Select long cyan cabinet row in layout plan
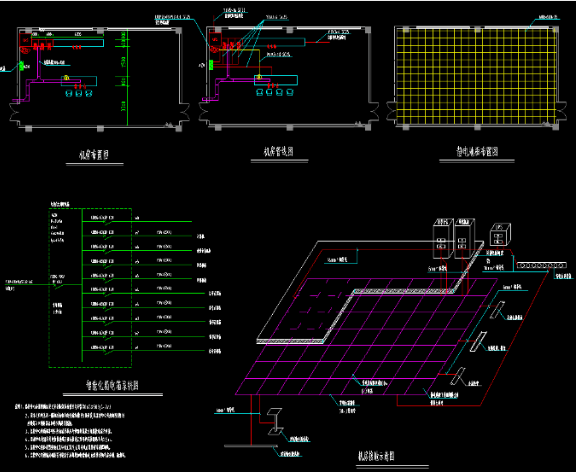Image resolution: width=576 pixels, height=472 pixels. pos(78,43)
